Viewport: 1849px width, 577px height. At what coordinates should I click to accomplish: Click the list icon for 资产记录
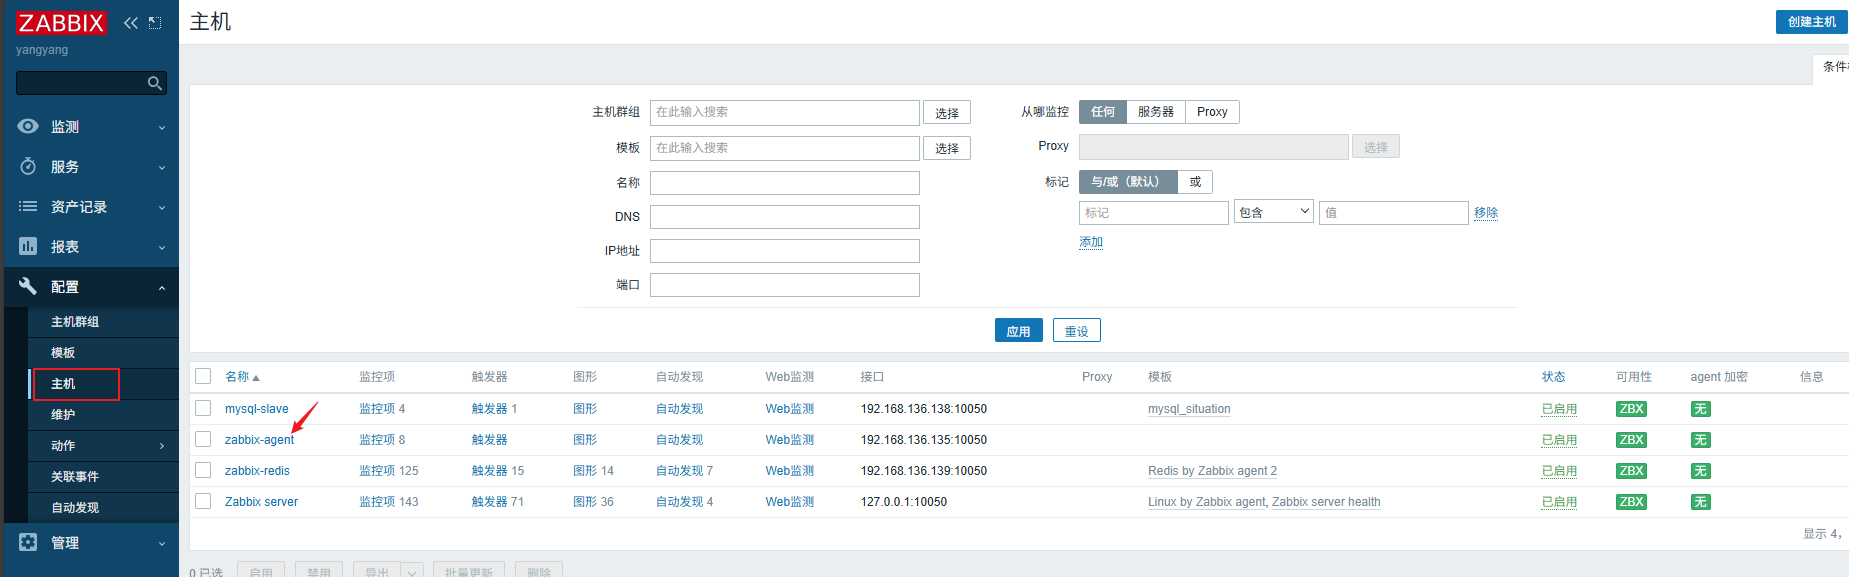click(28, 206)
